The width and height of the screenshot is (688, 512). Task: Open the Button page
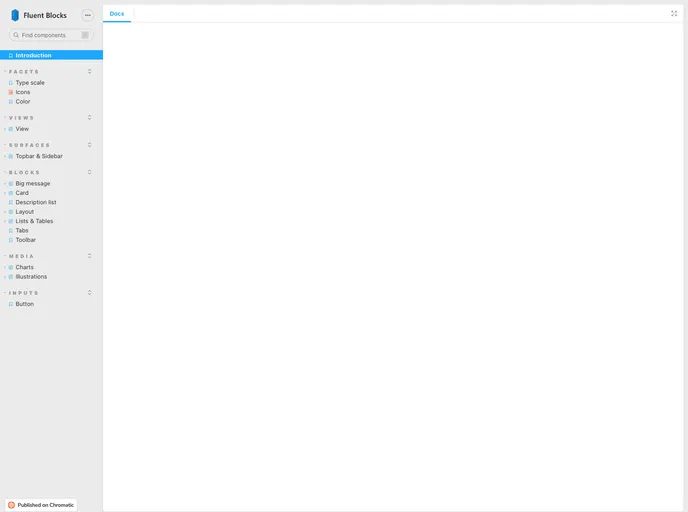click(x=25, y=304)
